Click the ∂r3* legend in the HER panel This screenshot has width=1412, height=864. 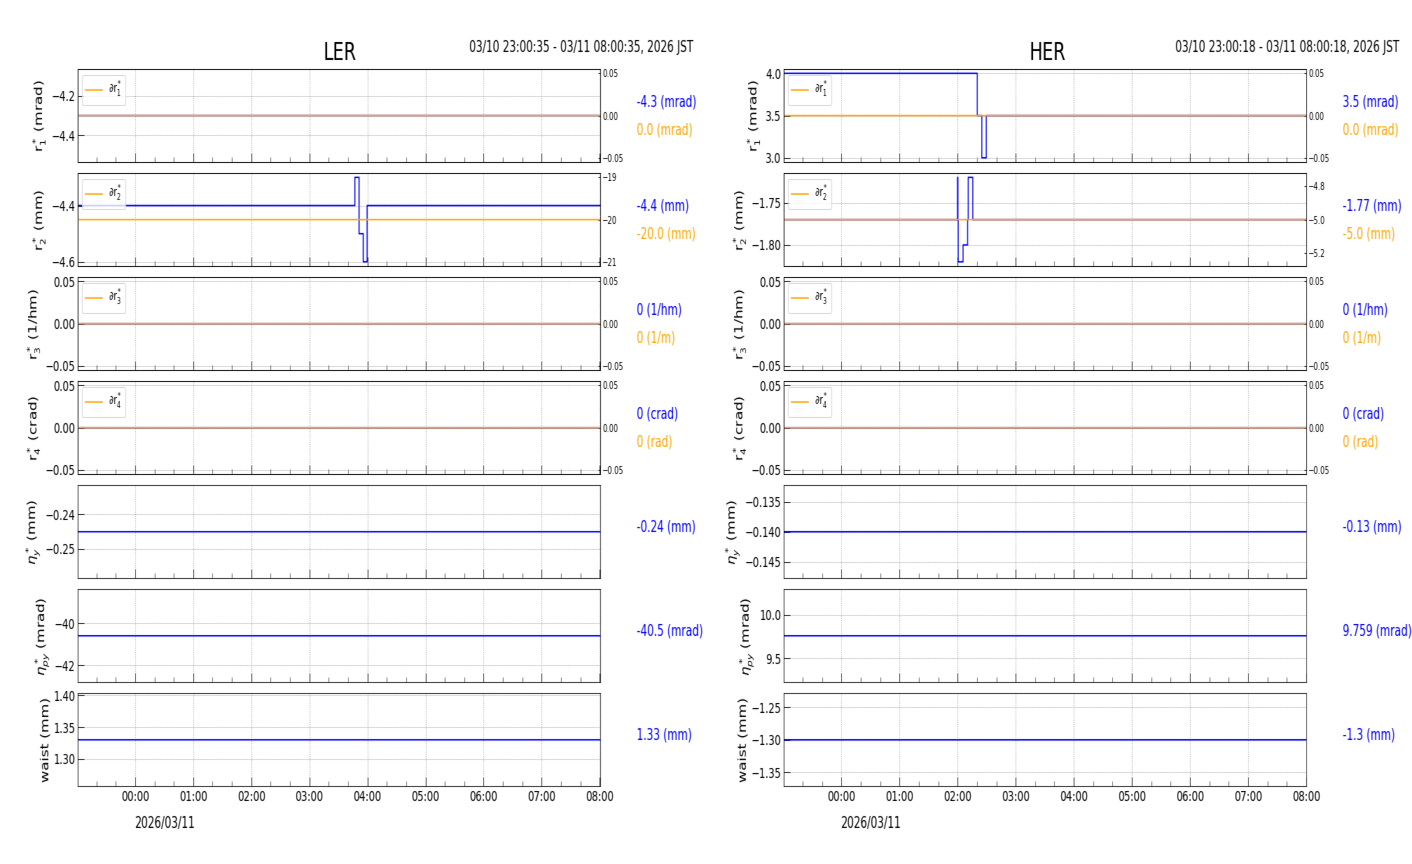click(x=810, y=298)
